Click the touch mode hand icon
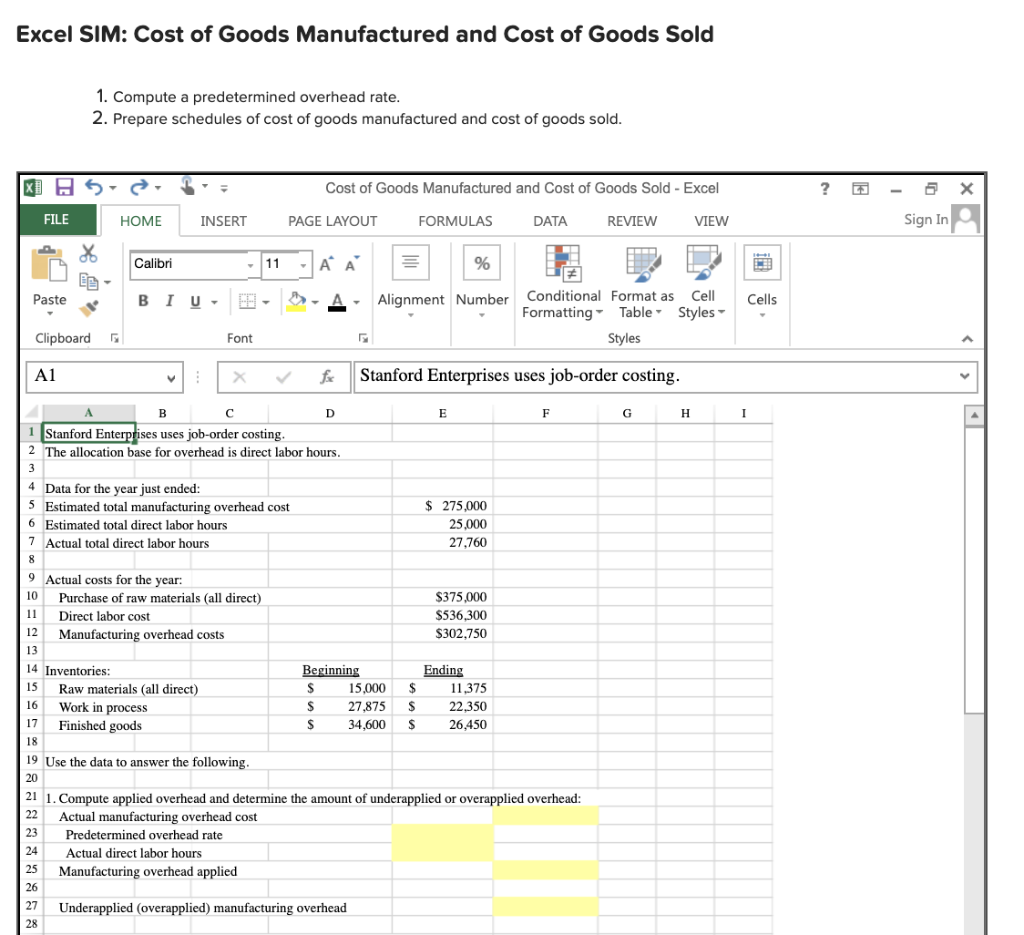 pos(187,186)
